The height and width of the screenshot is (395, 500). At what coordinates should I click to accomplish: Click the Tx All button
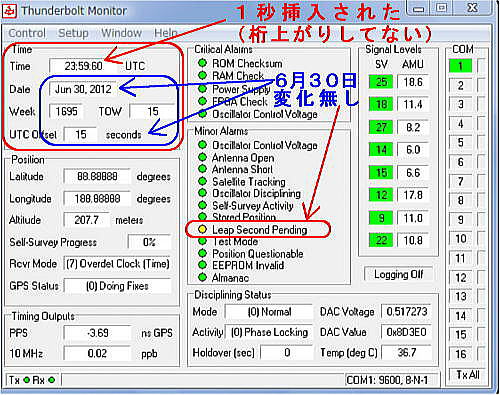pyautogui.click(x=468, y=375)
